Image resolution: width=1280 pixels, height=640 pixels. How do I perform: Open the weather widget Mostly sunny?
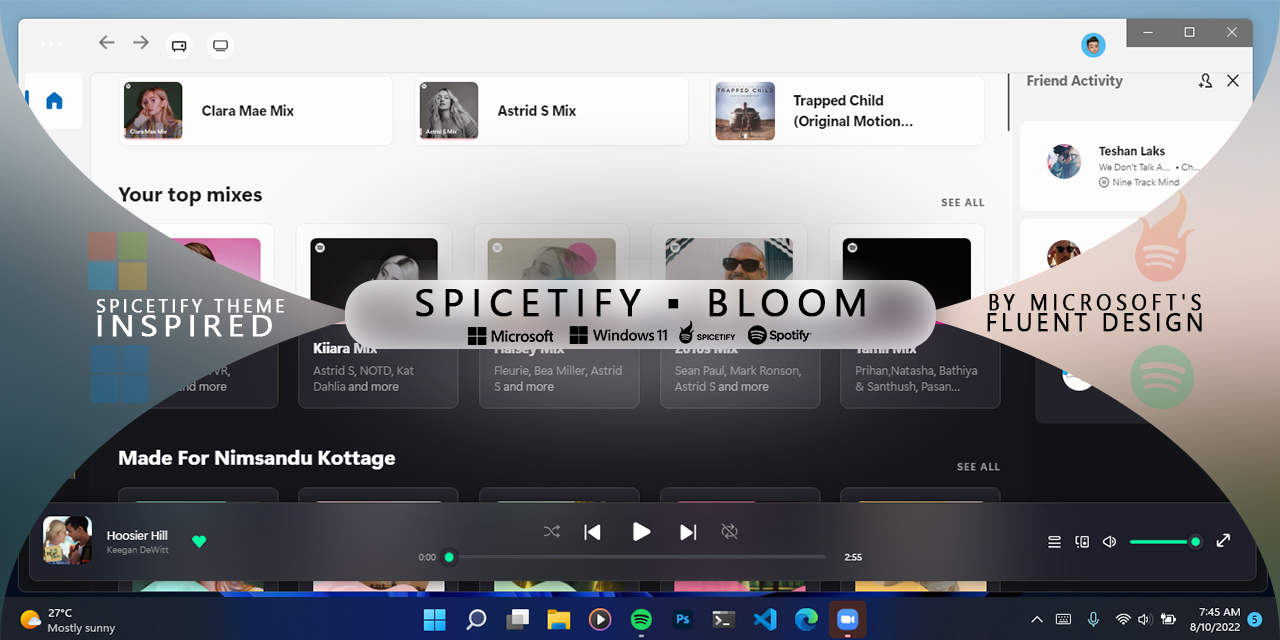coord(68,620)
